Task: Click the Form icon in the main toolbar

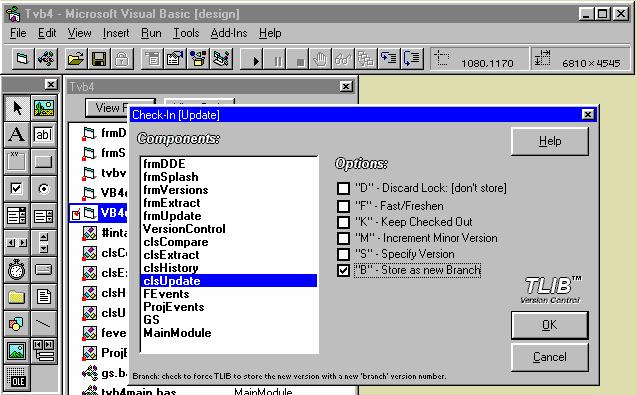Action: 22,59
